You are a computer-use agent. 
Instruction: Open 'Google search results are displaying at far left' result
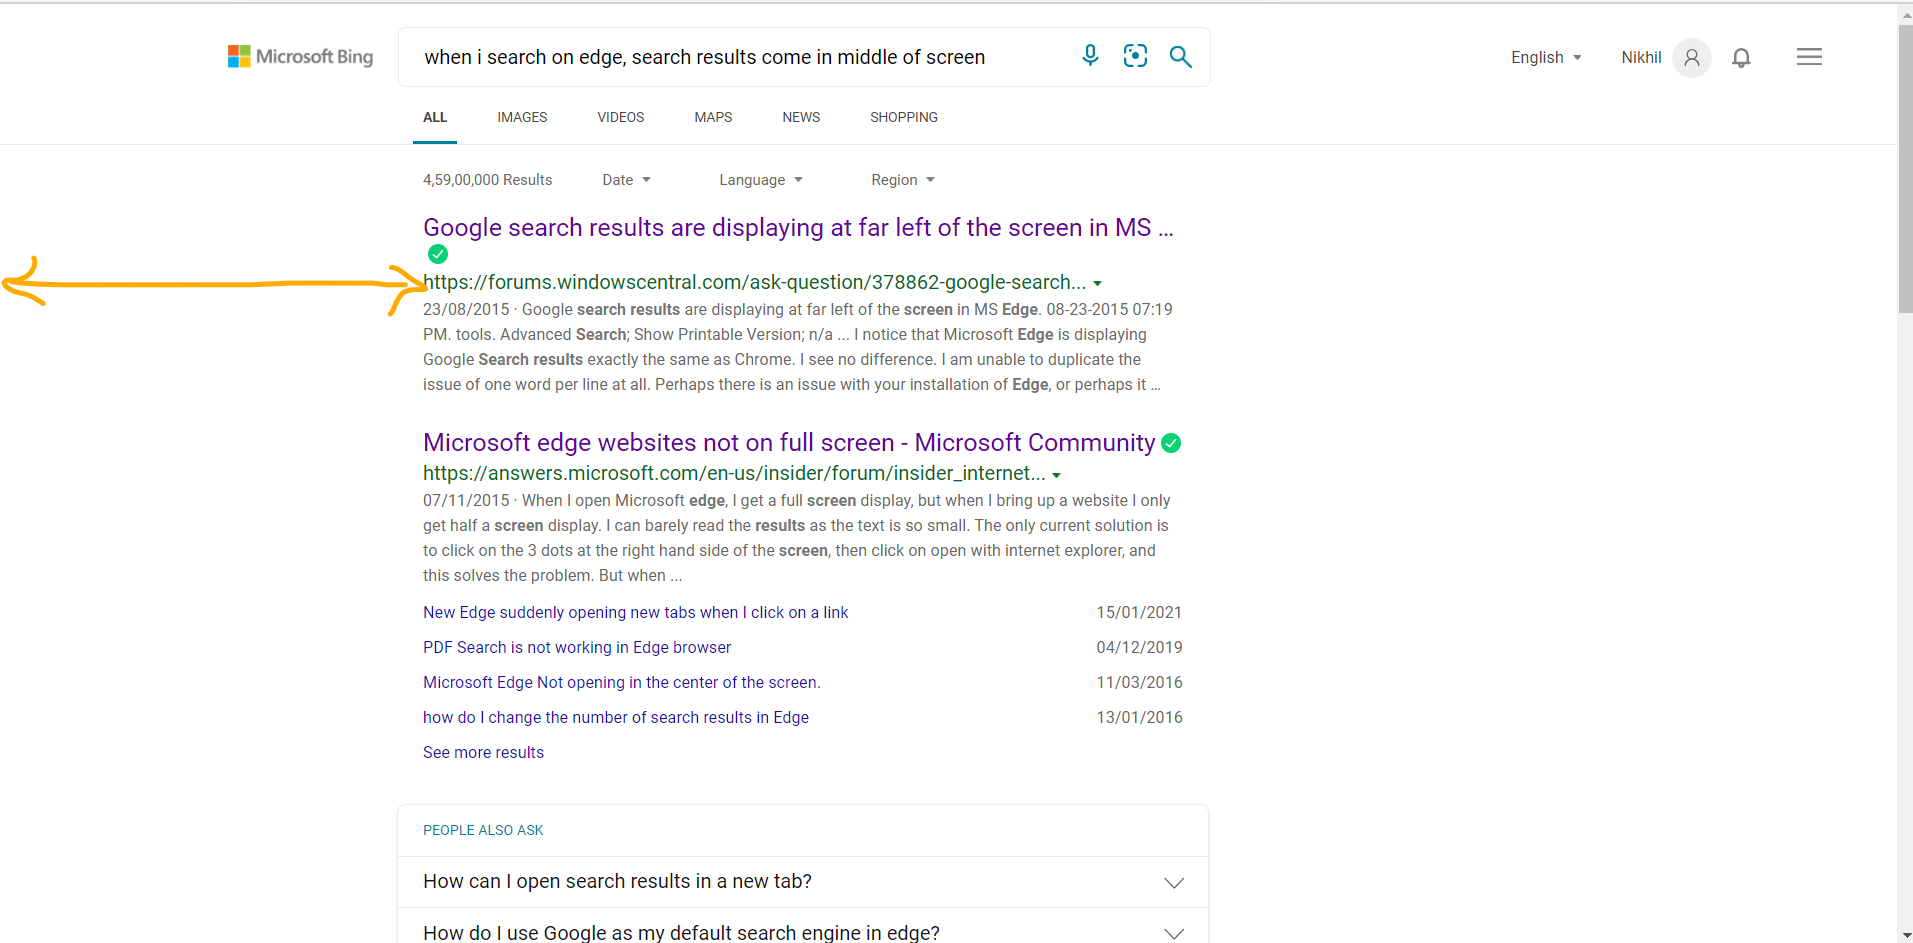pos(798,228)
